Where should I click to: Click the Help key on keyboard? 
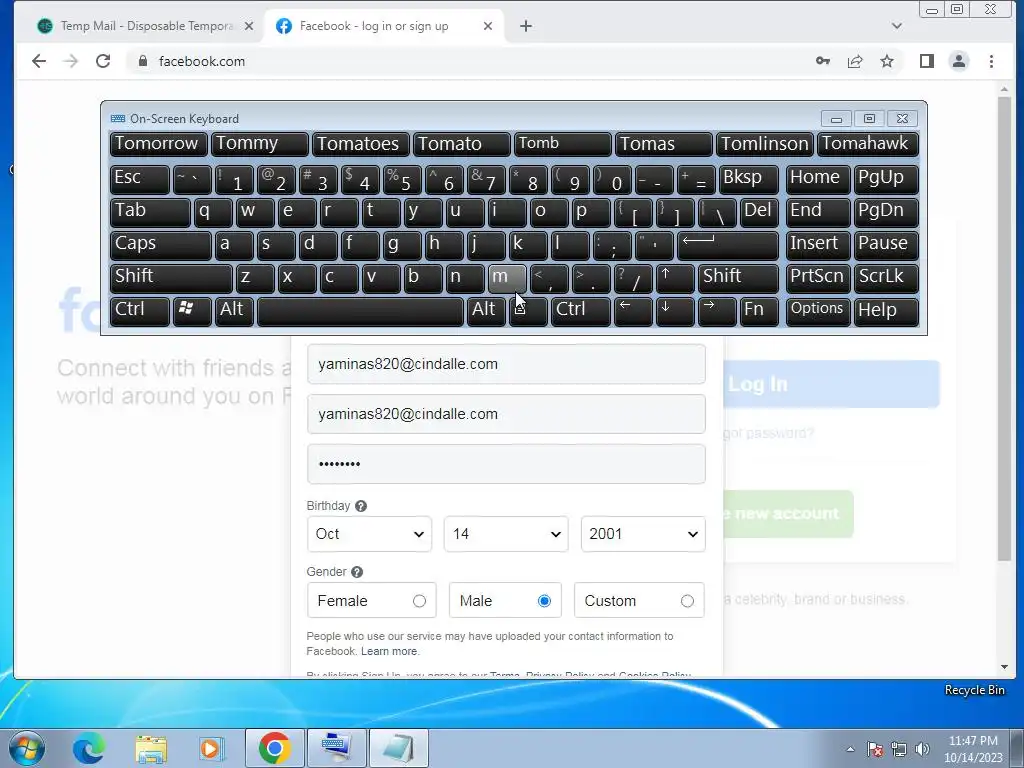point(886,311)
